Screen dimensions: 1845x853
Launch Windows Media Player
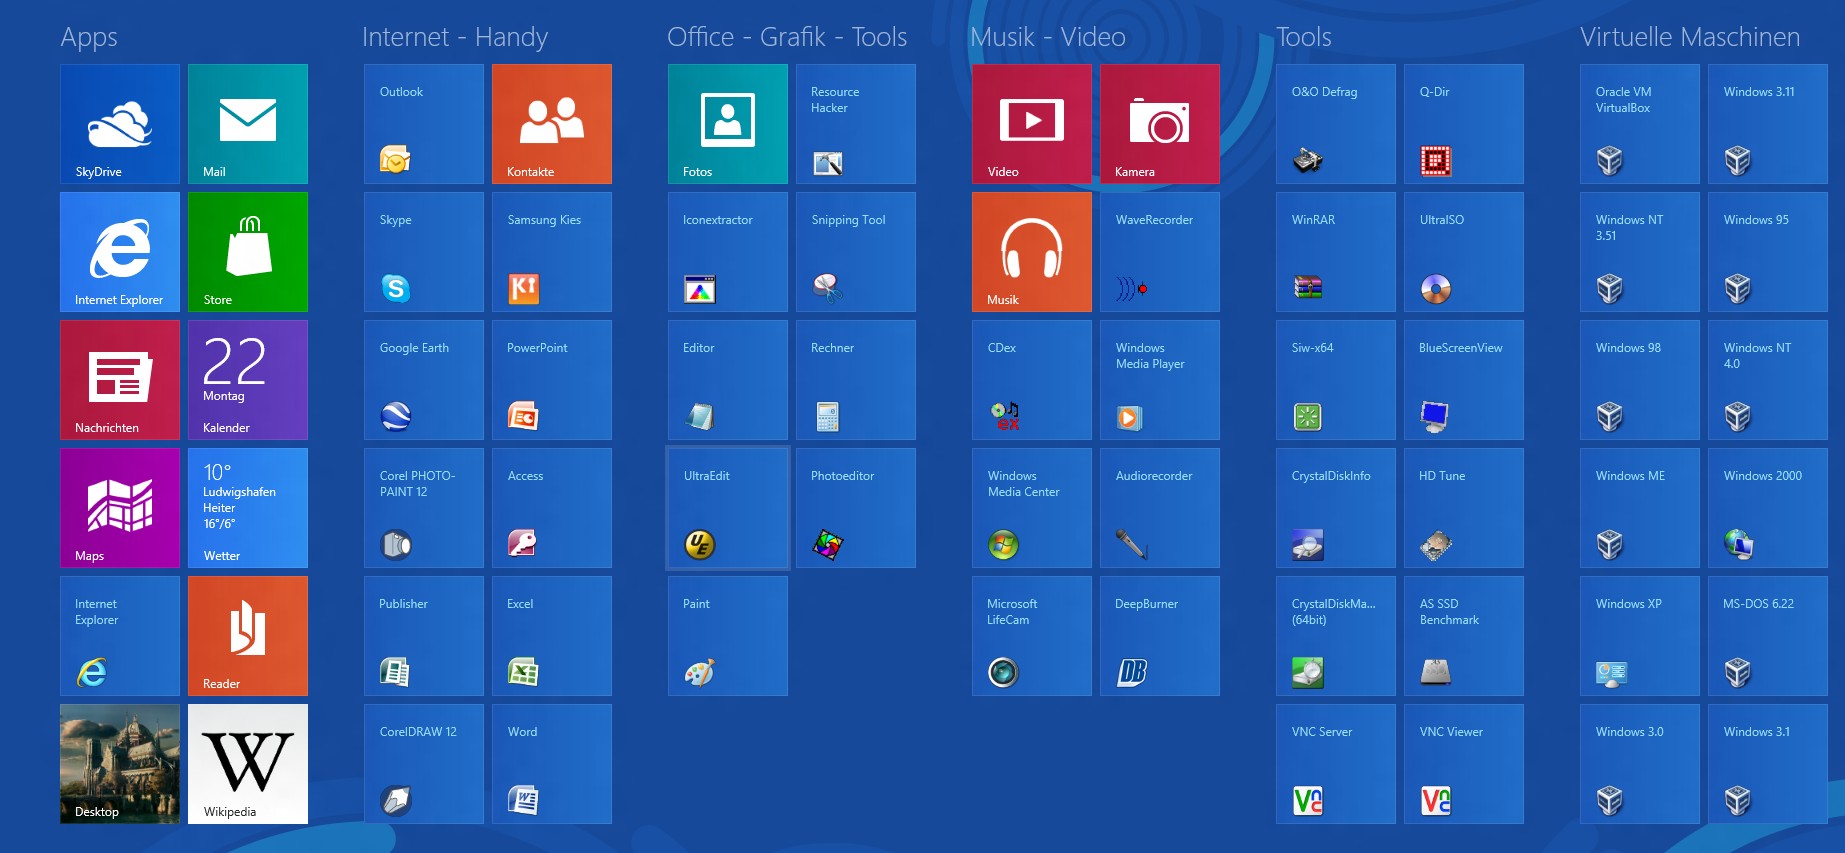pyautogui.click(x=1160, y=380)
